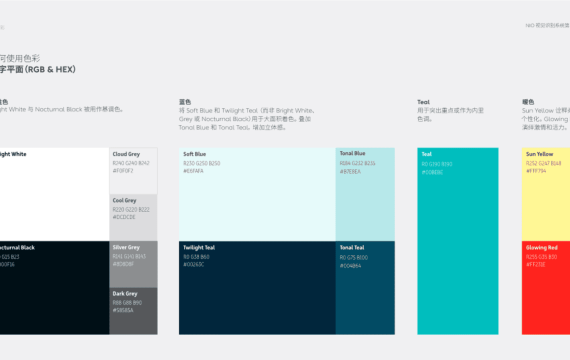Select the Soft Blue hex code text
Image resolution: width=570 pixels, height=360 pixels.
193,171
